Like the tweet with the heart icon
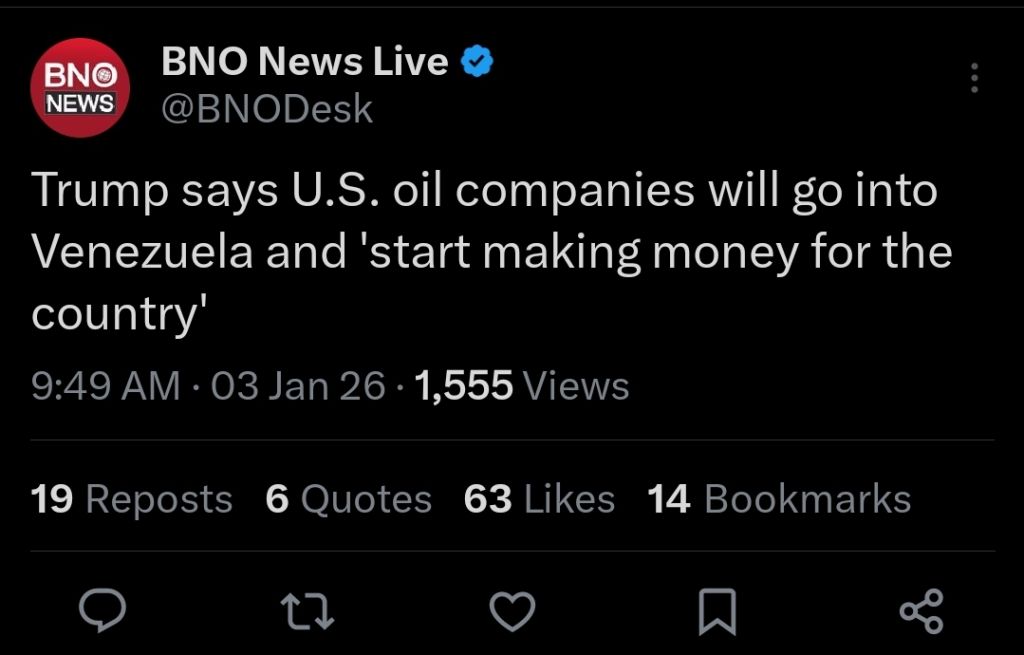 point(512,610)
